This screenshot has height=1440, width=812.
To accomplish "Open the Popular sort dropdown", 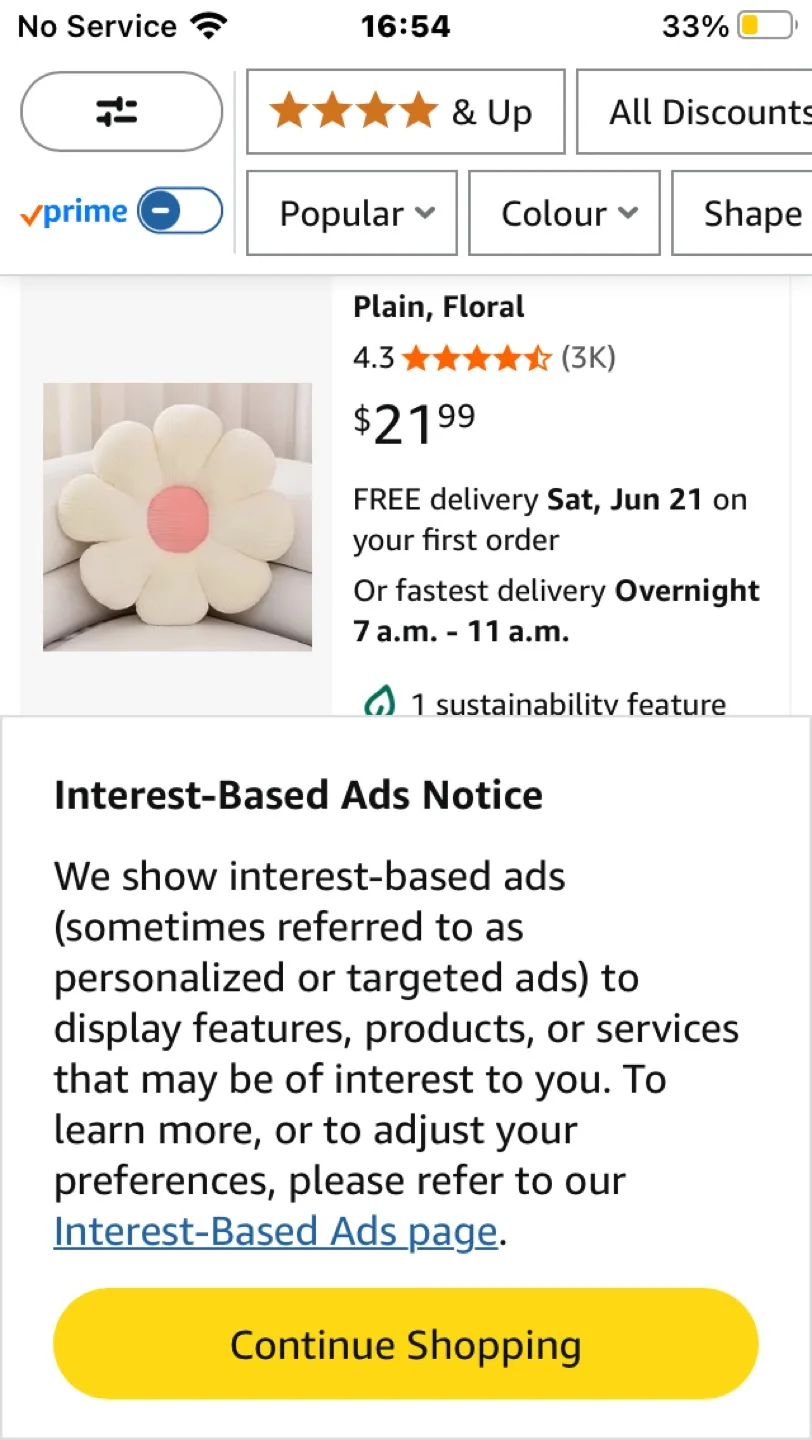I will 351,212.
